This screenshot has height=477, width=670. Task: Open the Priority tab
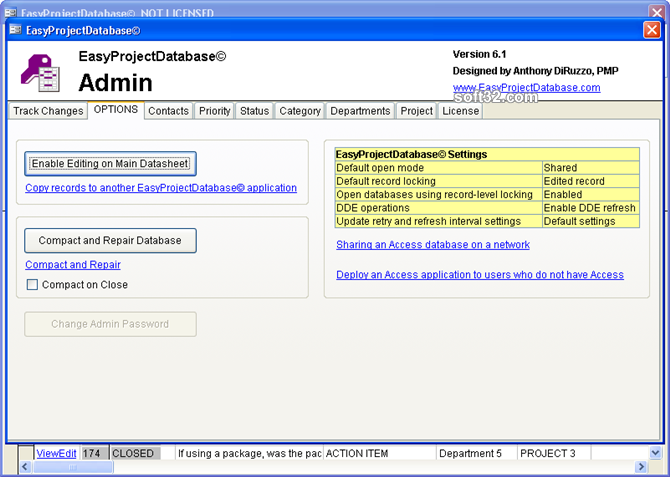point(215,111)
